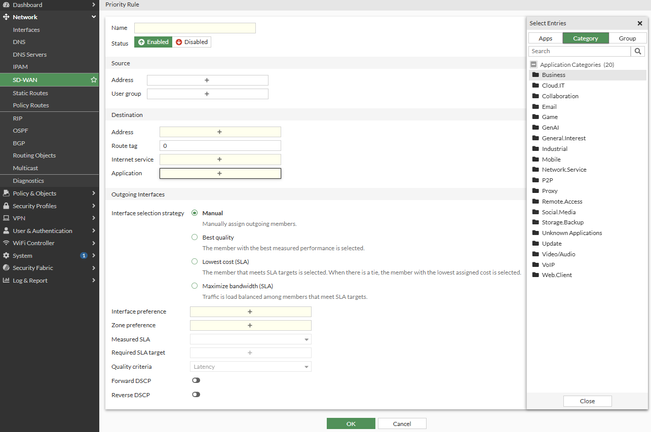Expand the Policy & Objects chevron

(x=93, y=193)
